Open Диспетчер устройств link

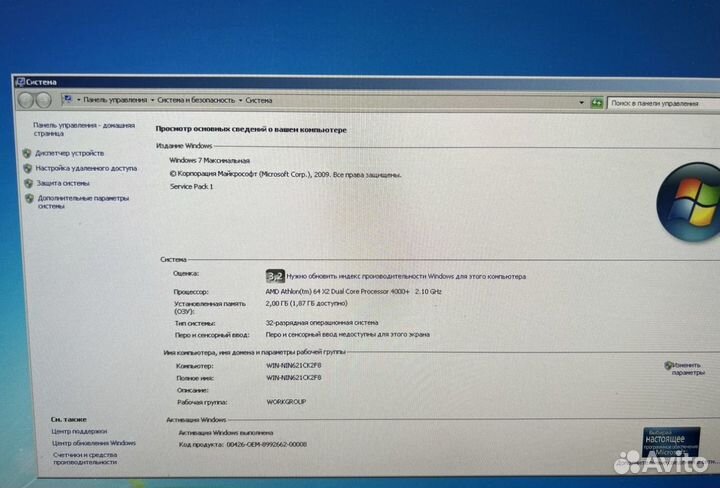(70, 153)
